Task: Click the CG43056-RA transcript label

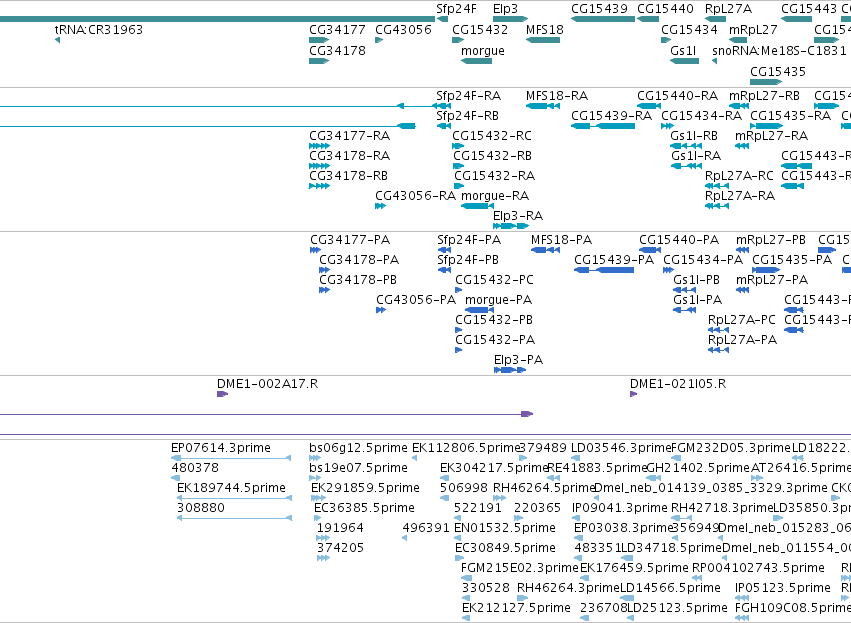Action: [x=415, y=196]
